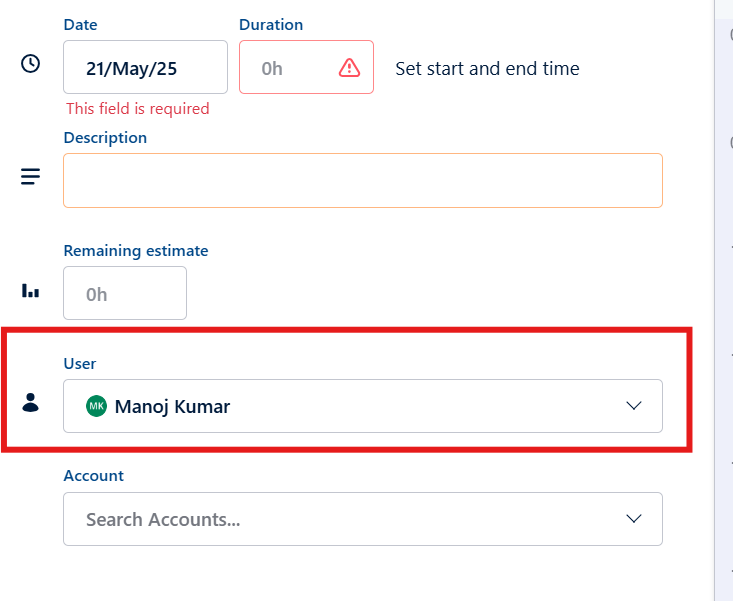Click the clock icon beside Date

click(31, 64)
